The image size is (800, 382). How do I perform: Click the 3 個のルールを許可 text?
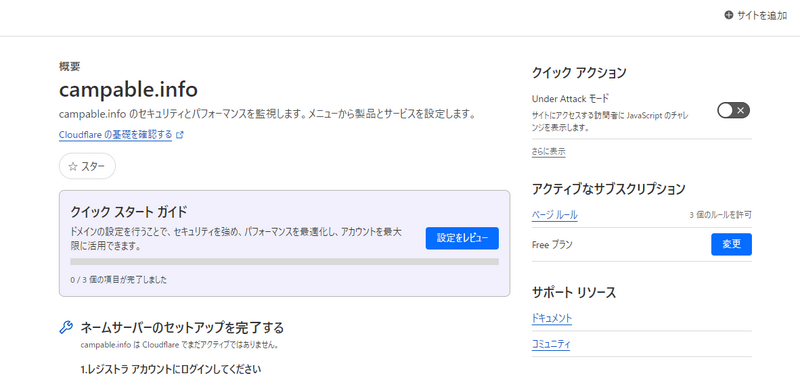click(x=720, y=215)
